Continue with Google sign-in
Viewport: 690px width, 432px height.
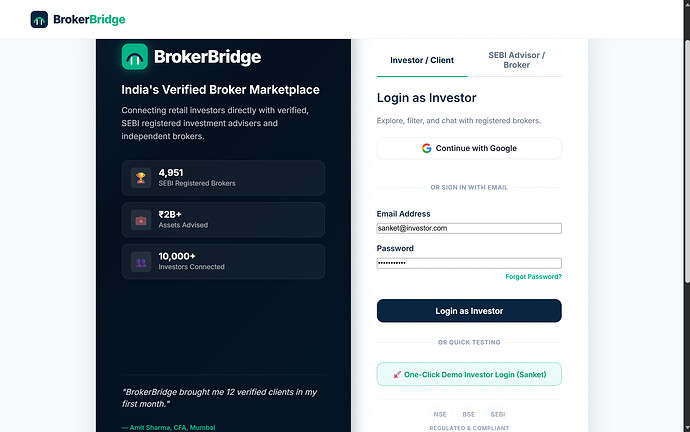point(469,148)
